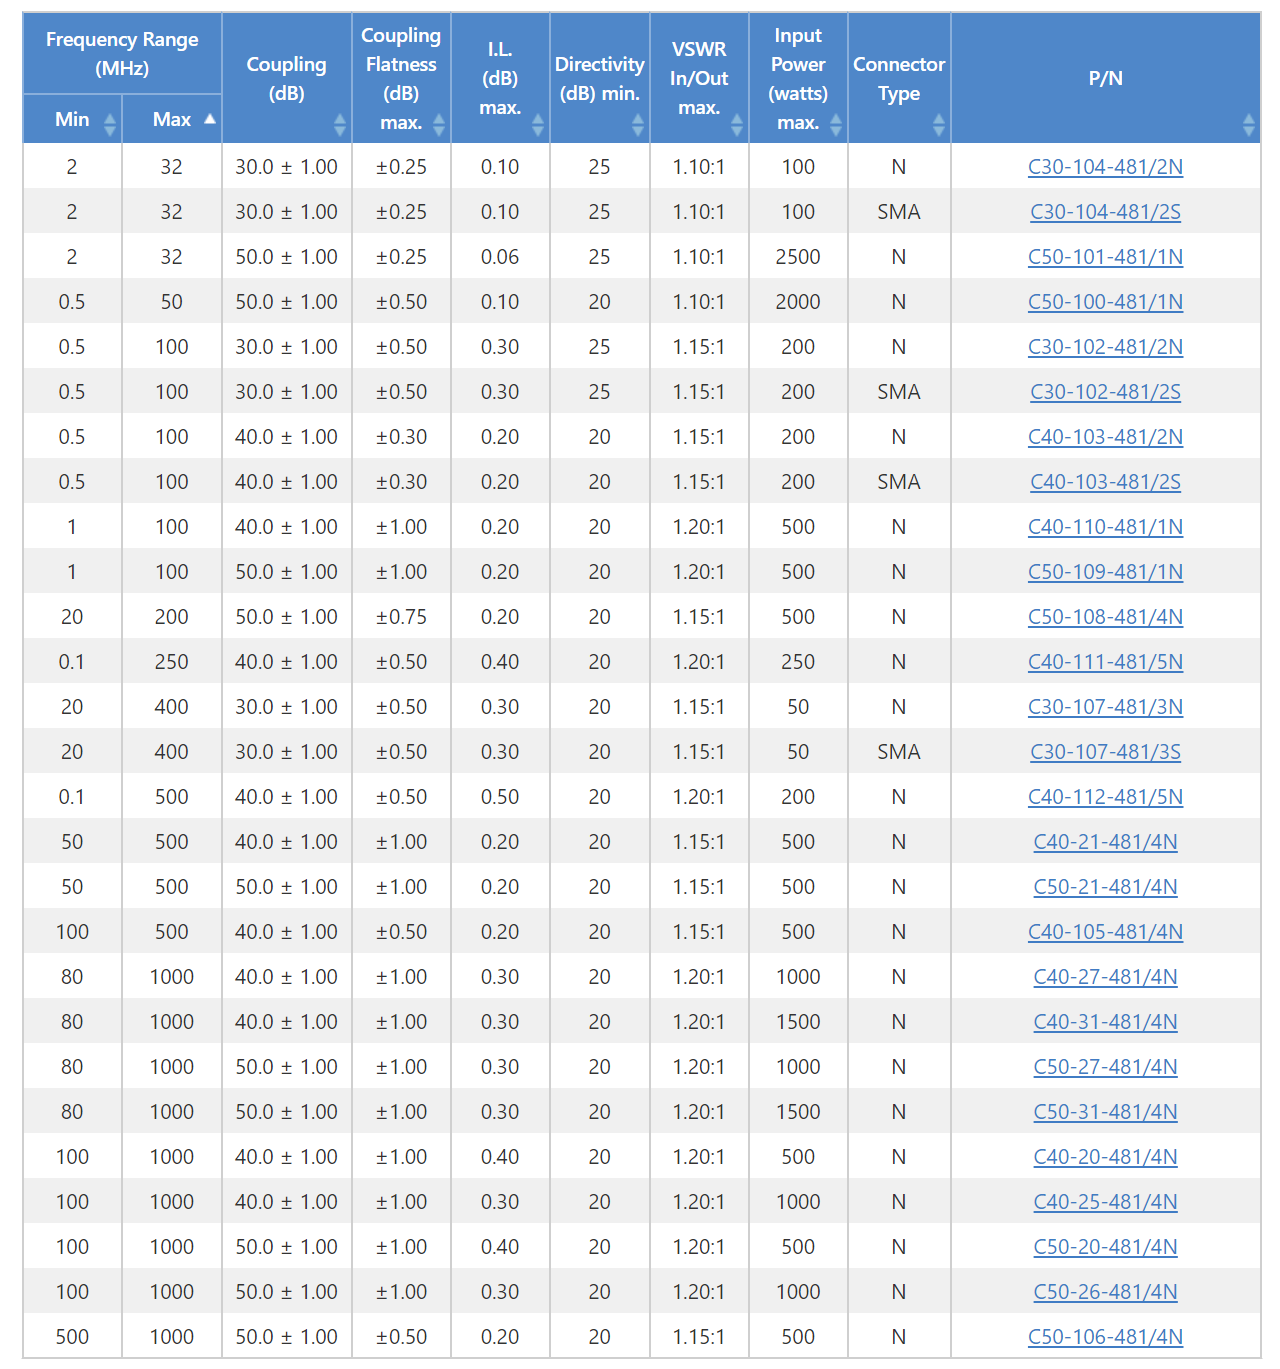
Task: Sort by VSWR In/Out column arrows
Action: [737, 125]
